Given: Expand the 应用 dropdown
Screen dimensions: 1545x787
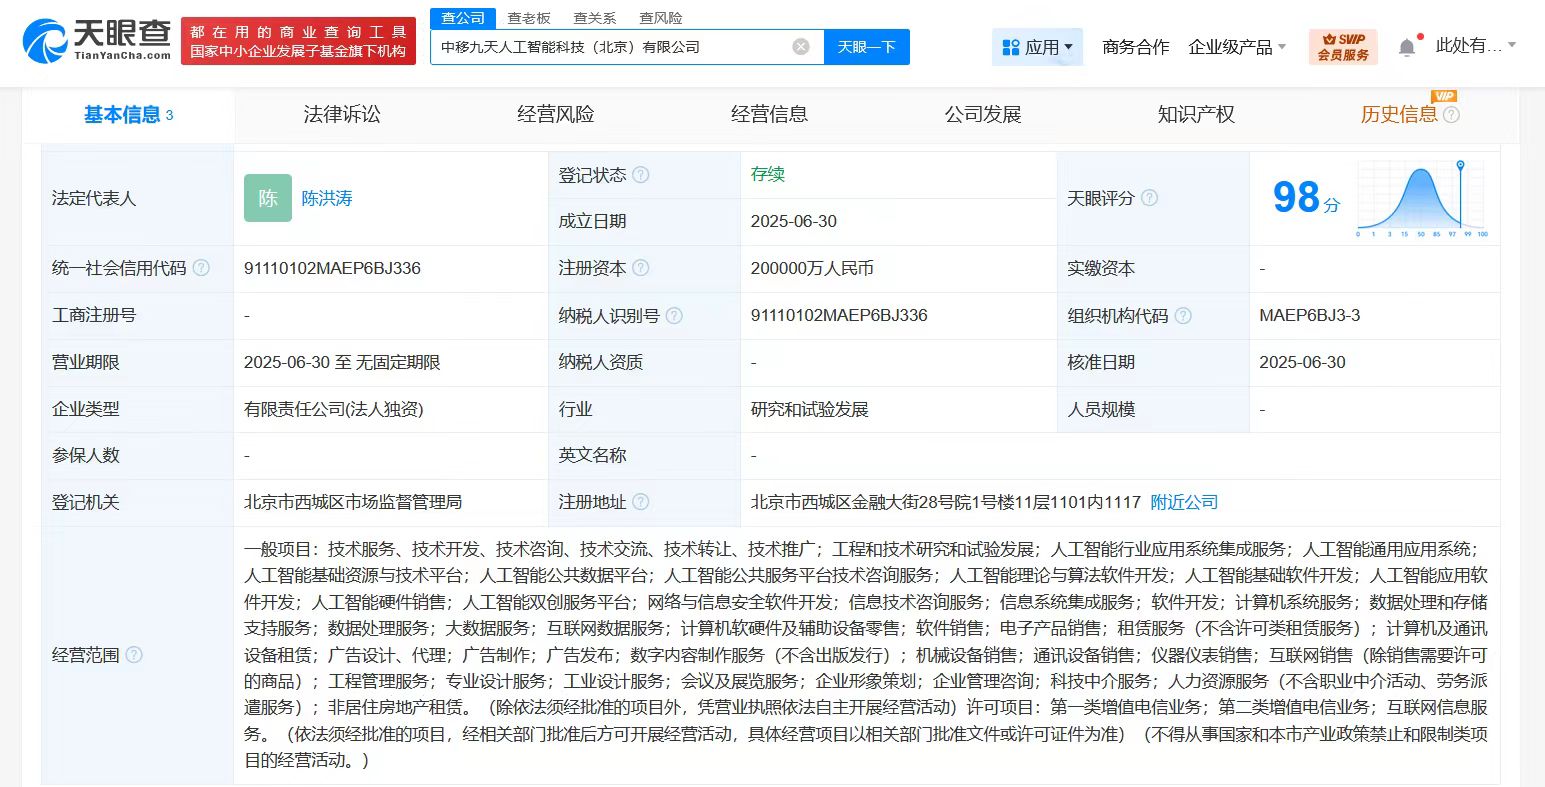Looking at the screenshot, I should point(1037,47).
